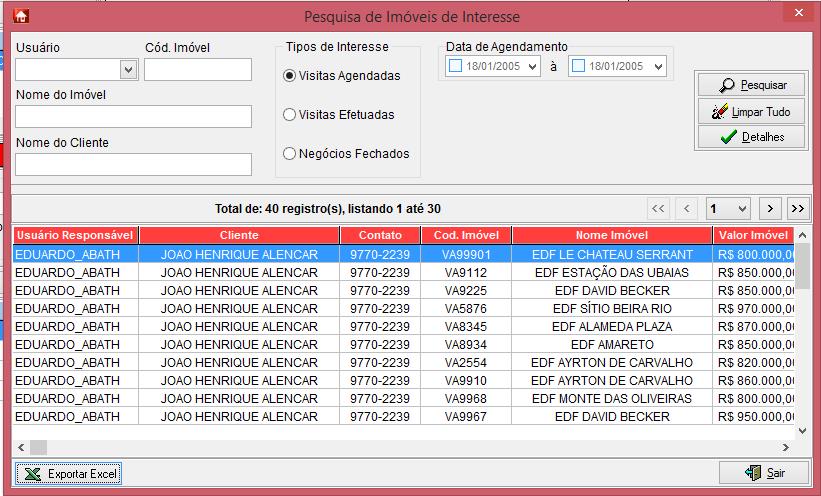Expand the end date calendar dropdown
This screenshot has width=821, height=496.
(x=656, y=67)
